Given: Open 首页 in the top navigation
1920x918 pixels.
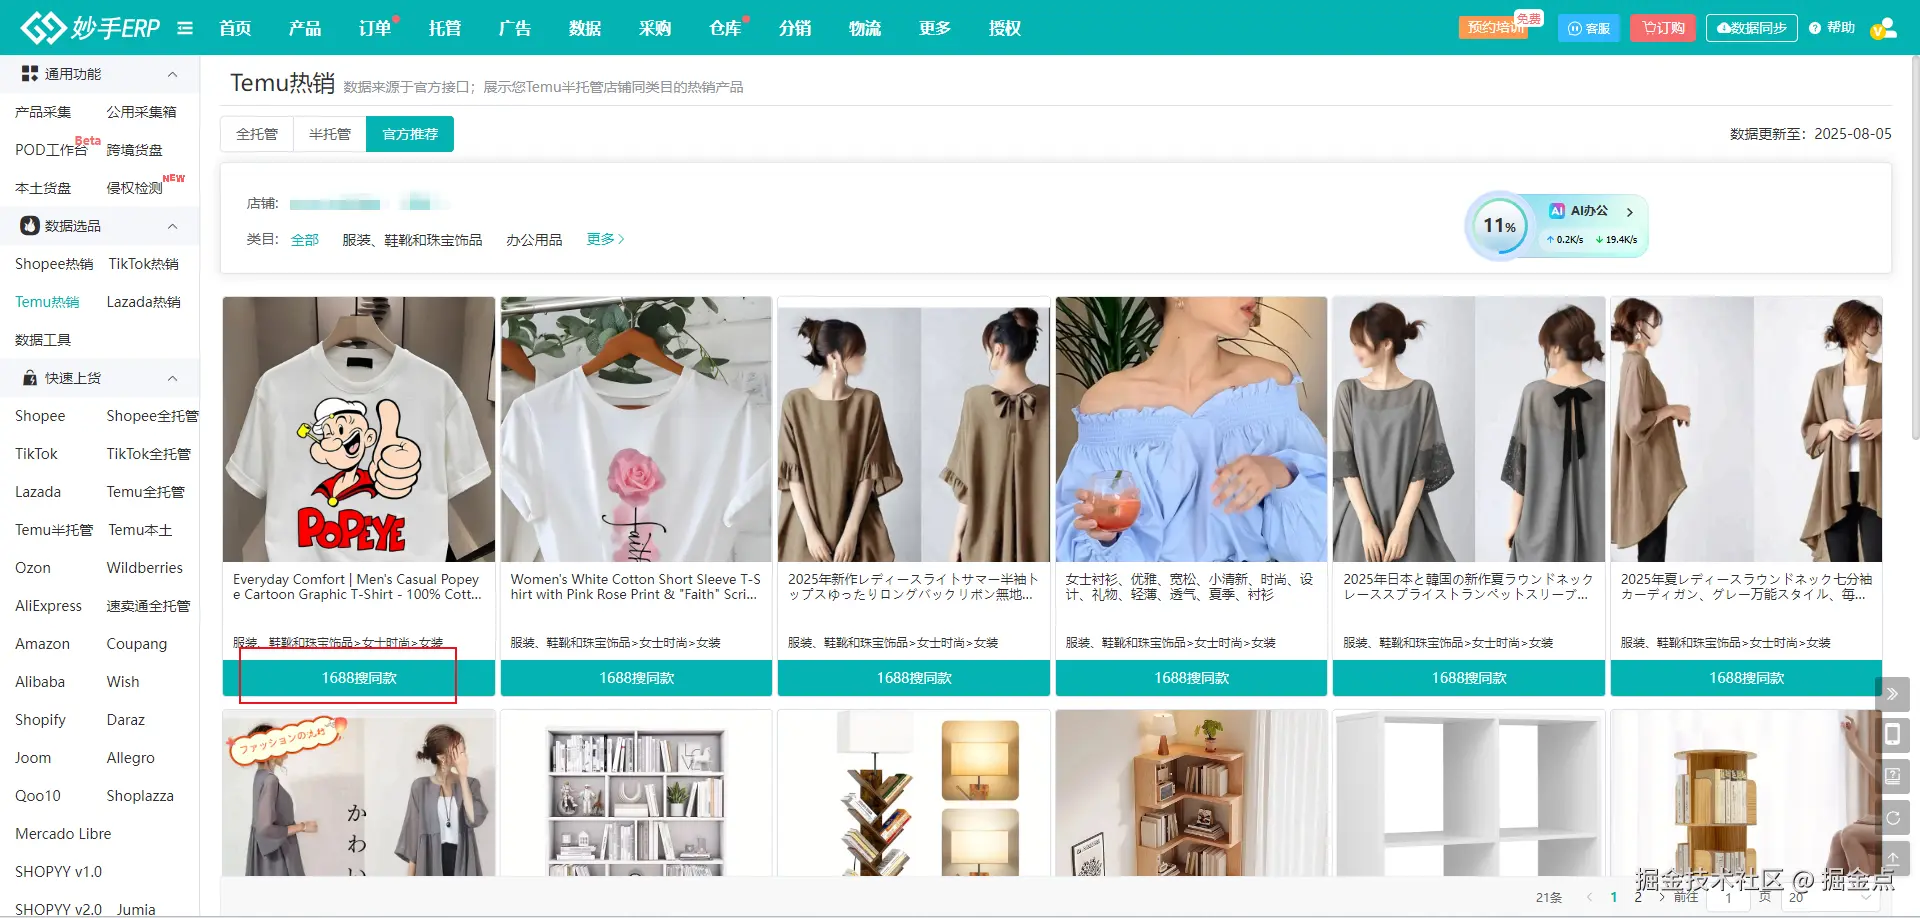Looking at the screenshot, I should coord(235,28).
